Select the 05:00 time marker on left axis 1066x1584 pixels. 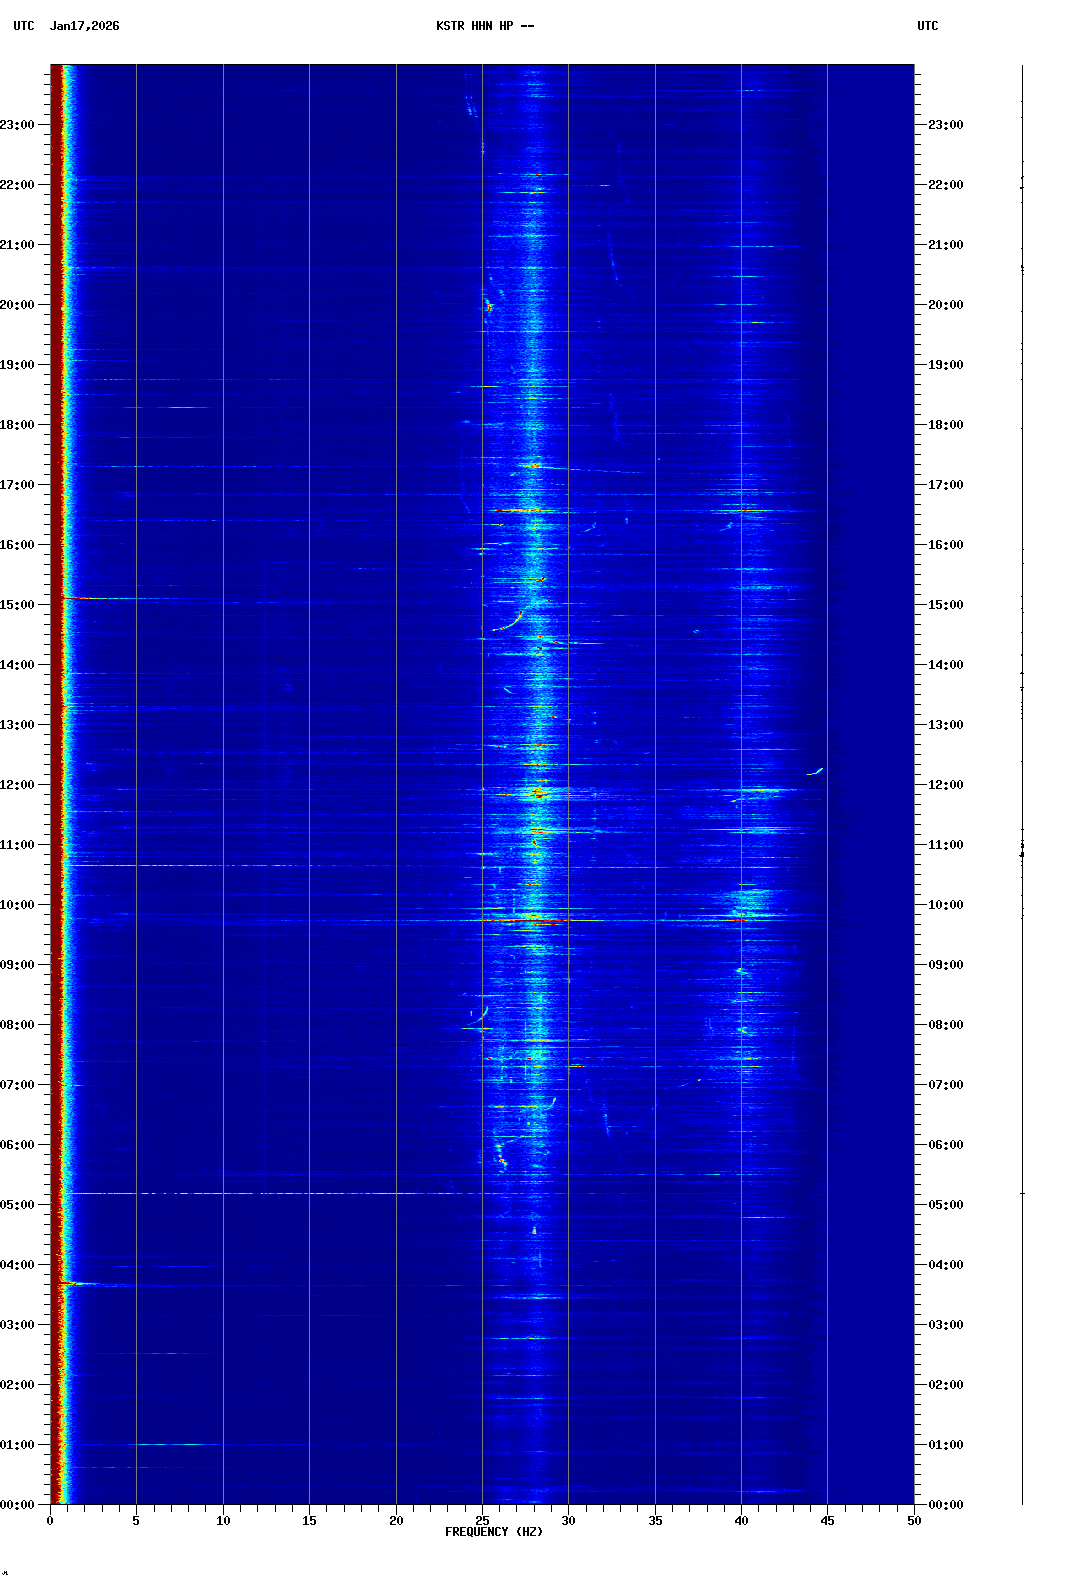(x=18, y=1205)
